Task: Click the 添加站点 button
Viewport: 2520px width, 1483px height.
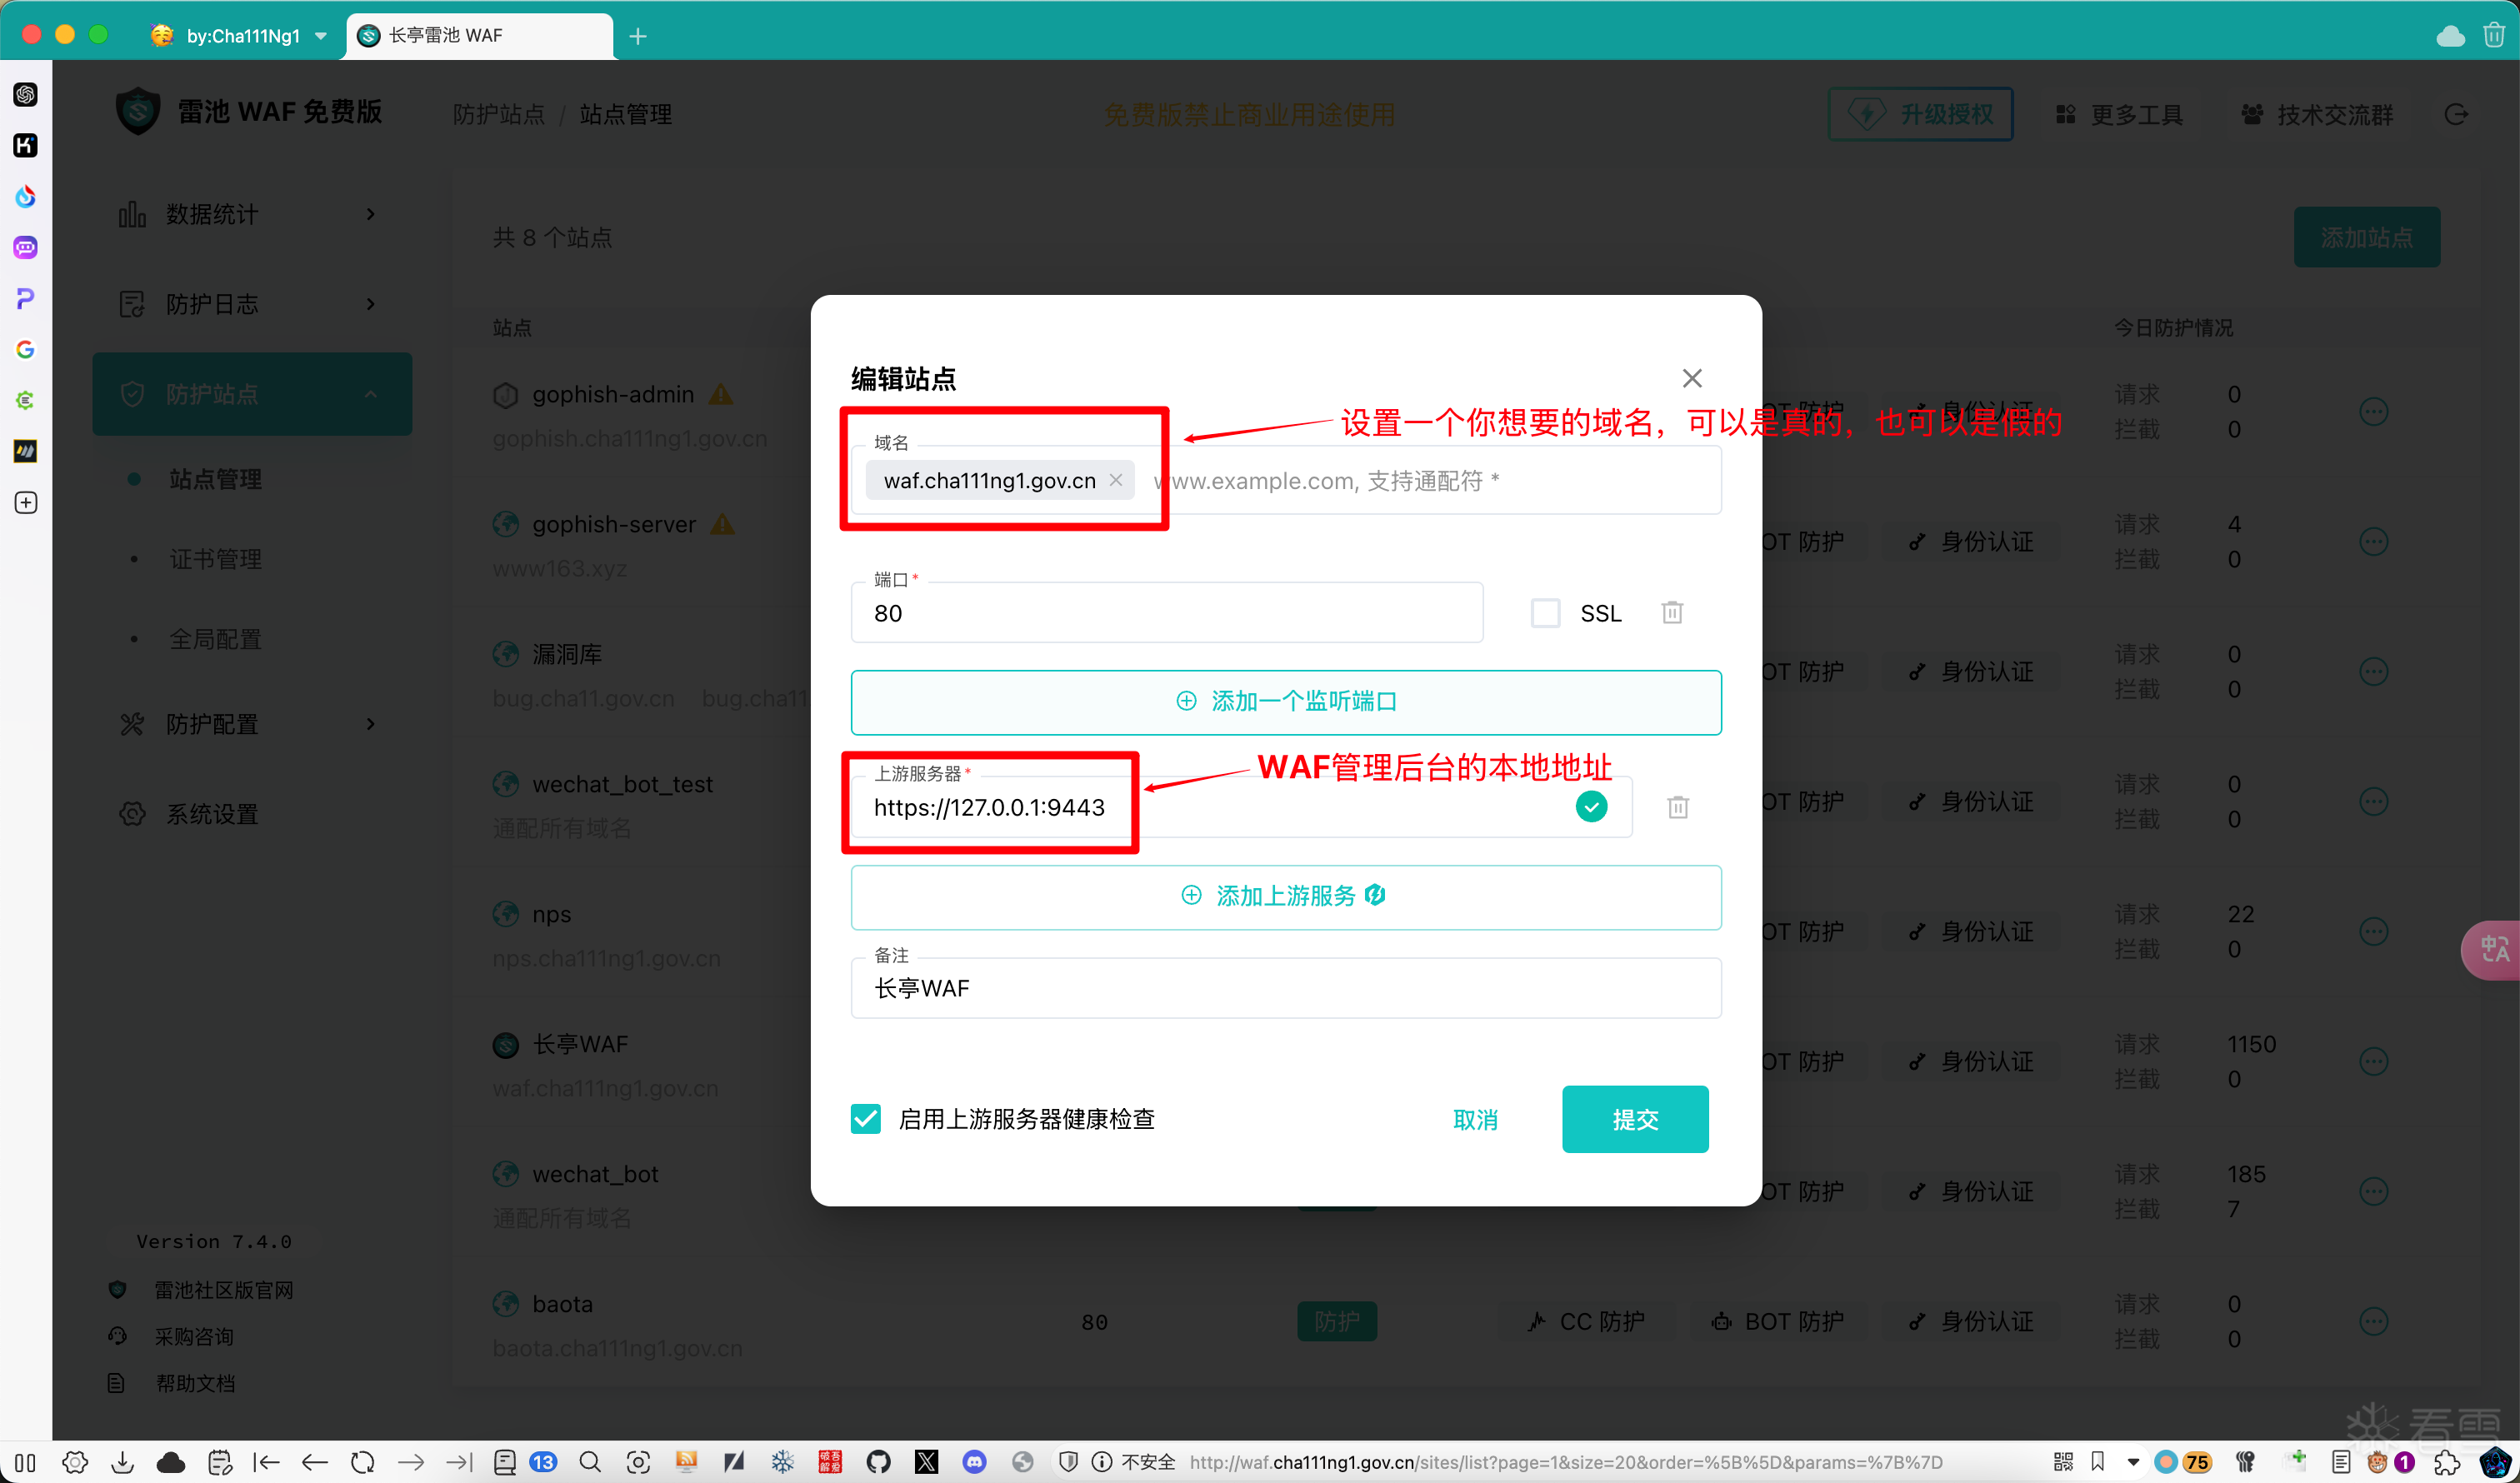Action: (x=2367, y=237)
